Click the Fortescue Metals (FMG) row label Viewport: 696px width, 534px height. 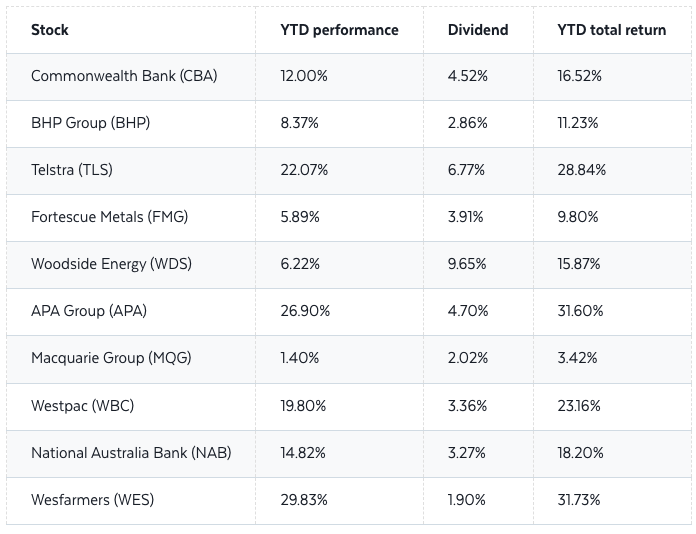pos(109,217)
